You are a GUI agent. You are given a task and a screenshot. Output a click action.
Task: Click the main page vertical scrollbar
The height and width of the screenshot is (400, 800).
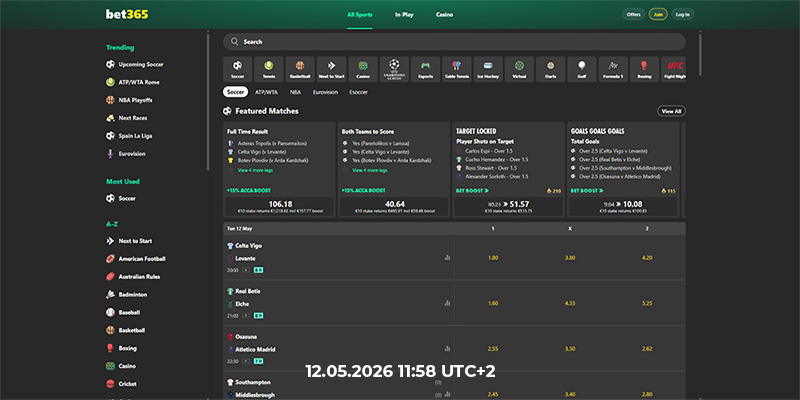(x=700, y=54)
